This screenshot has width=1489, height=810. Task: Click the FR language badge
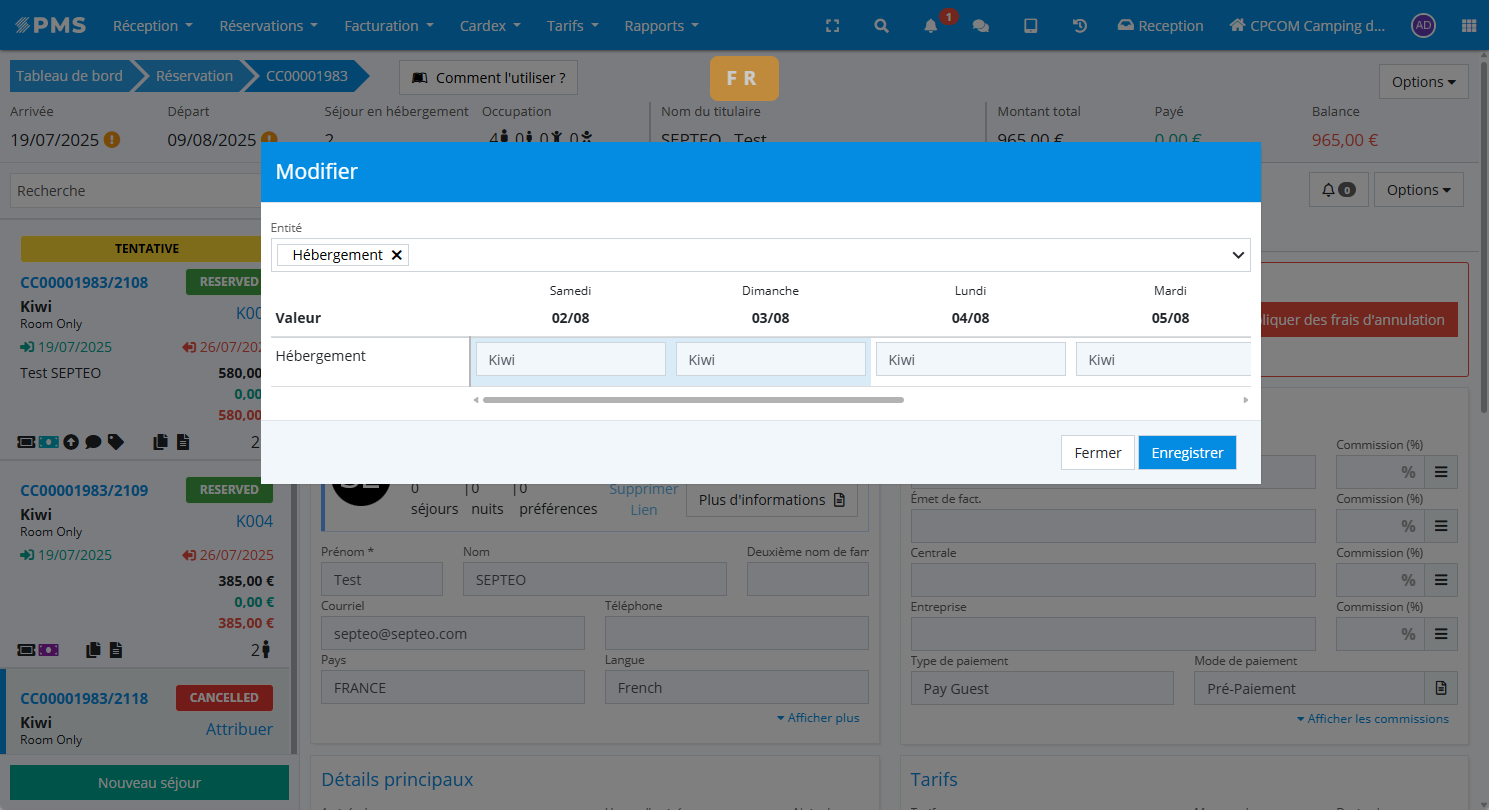[744, 78]
